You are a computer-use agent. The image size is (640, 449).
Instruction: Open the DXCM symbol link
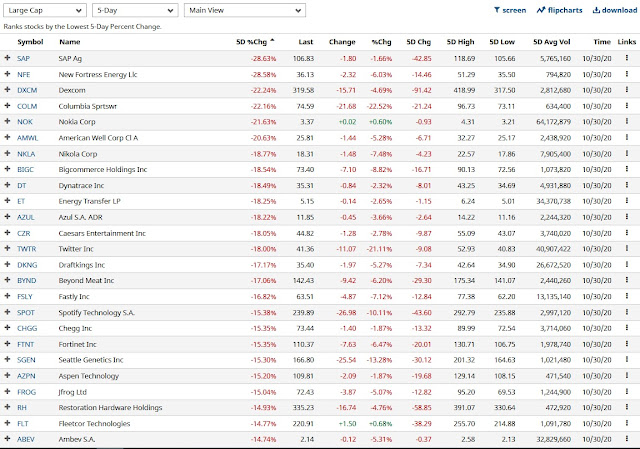(x=27, y=90)
